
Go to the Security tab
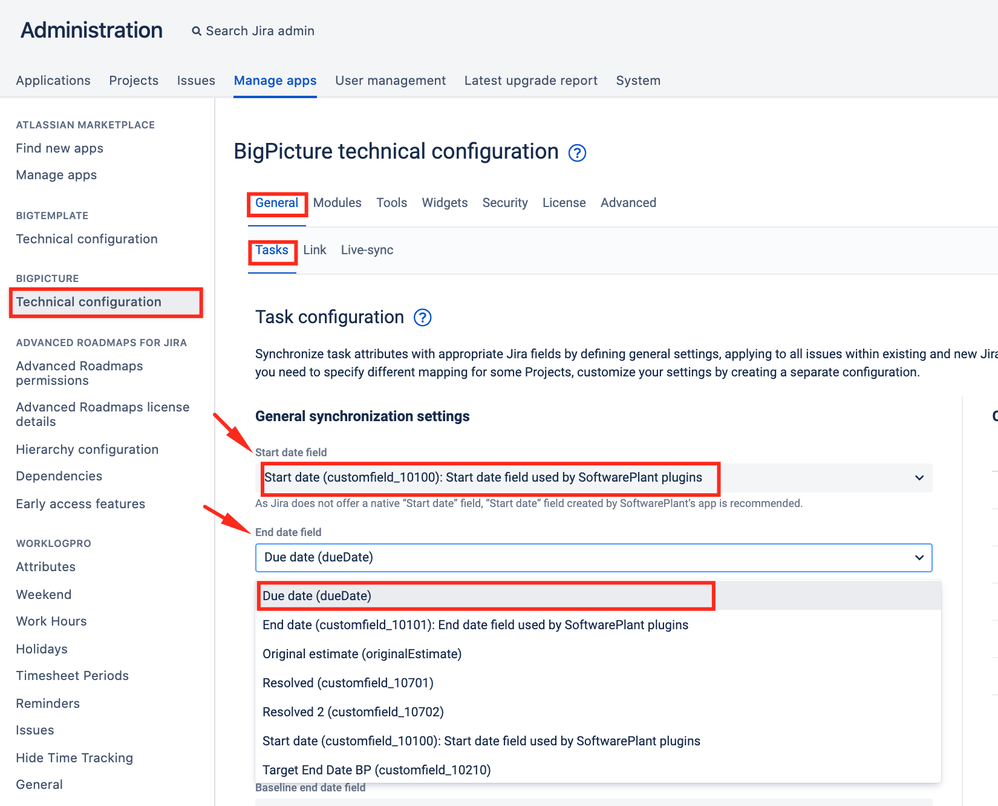(505, 202)
